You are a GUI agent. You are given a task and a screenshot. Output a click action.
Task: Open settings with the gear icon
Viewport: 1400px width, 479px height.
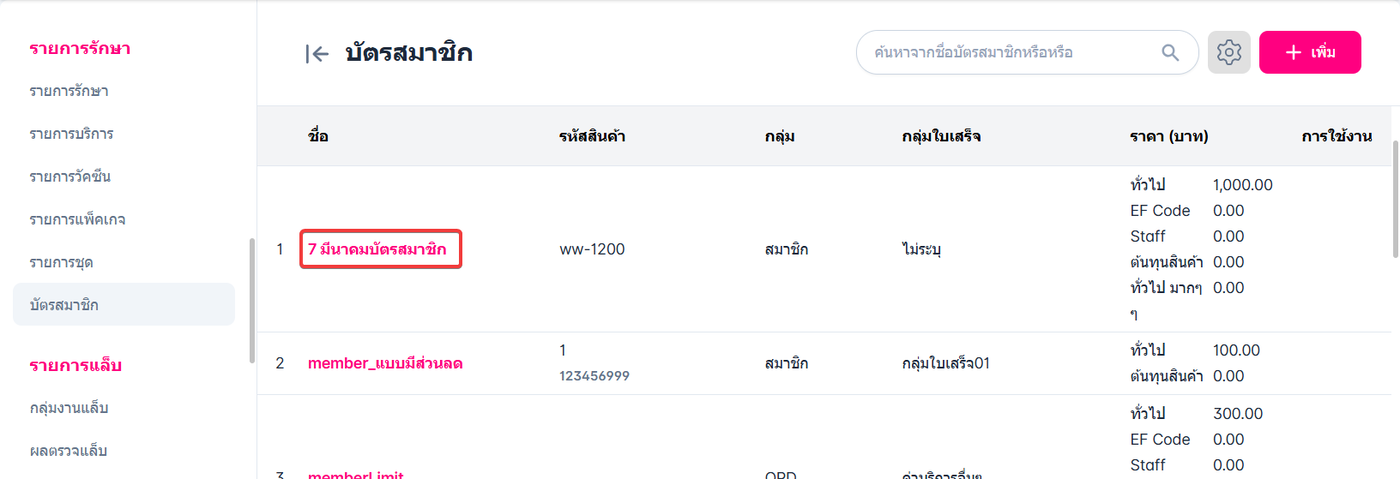pos(1229,52)
